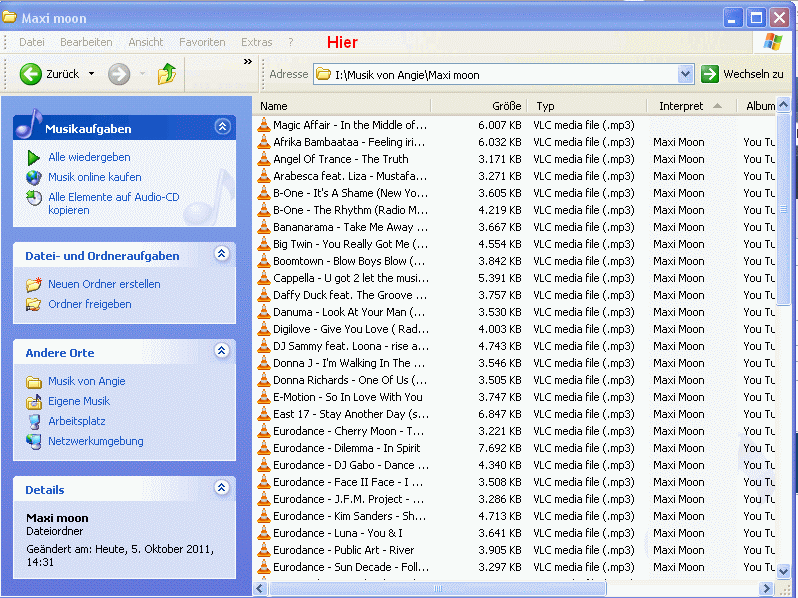Click the green Zurück back arrow
The width and height of the screenshot is (798, 598).
click(31, 74)
